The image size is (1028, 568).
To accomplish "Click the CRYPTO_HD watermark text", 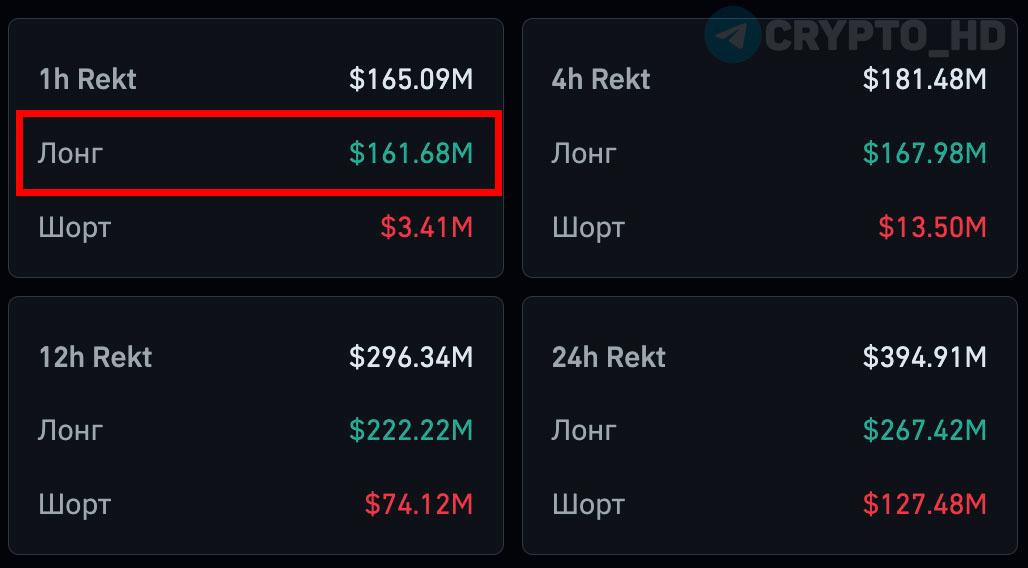I will [x=885, y=35].
